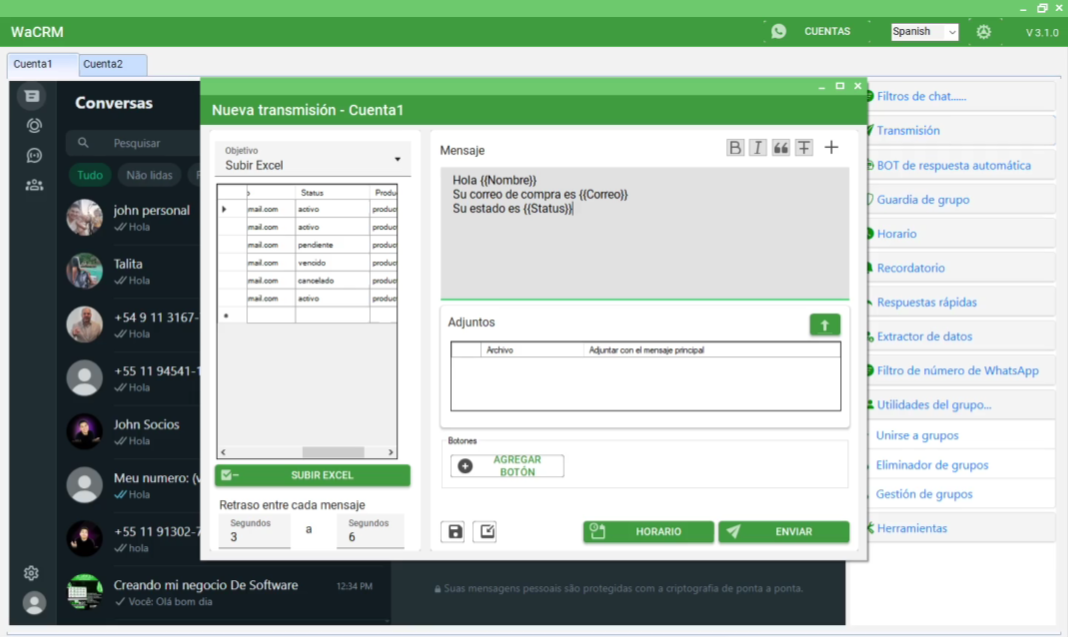The height and width of the screenshot is (637, 1068).
Task: Open WaCRM settings via the top gear icon
Action: tap(983, 31)
